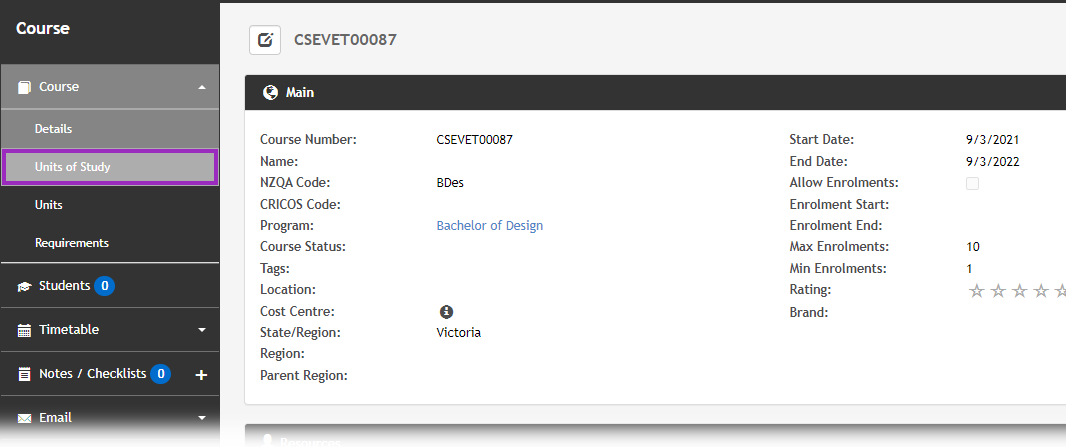
Task: Click the Notes / Checklists count badge
Action: click(160, 374)
